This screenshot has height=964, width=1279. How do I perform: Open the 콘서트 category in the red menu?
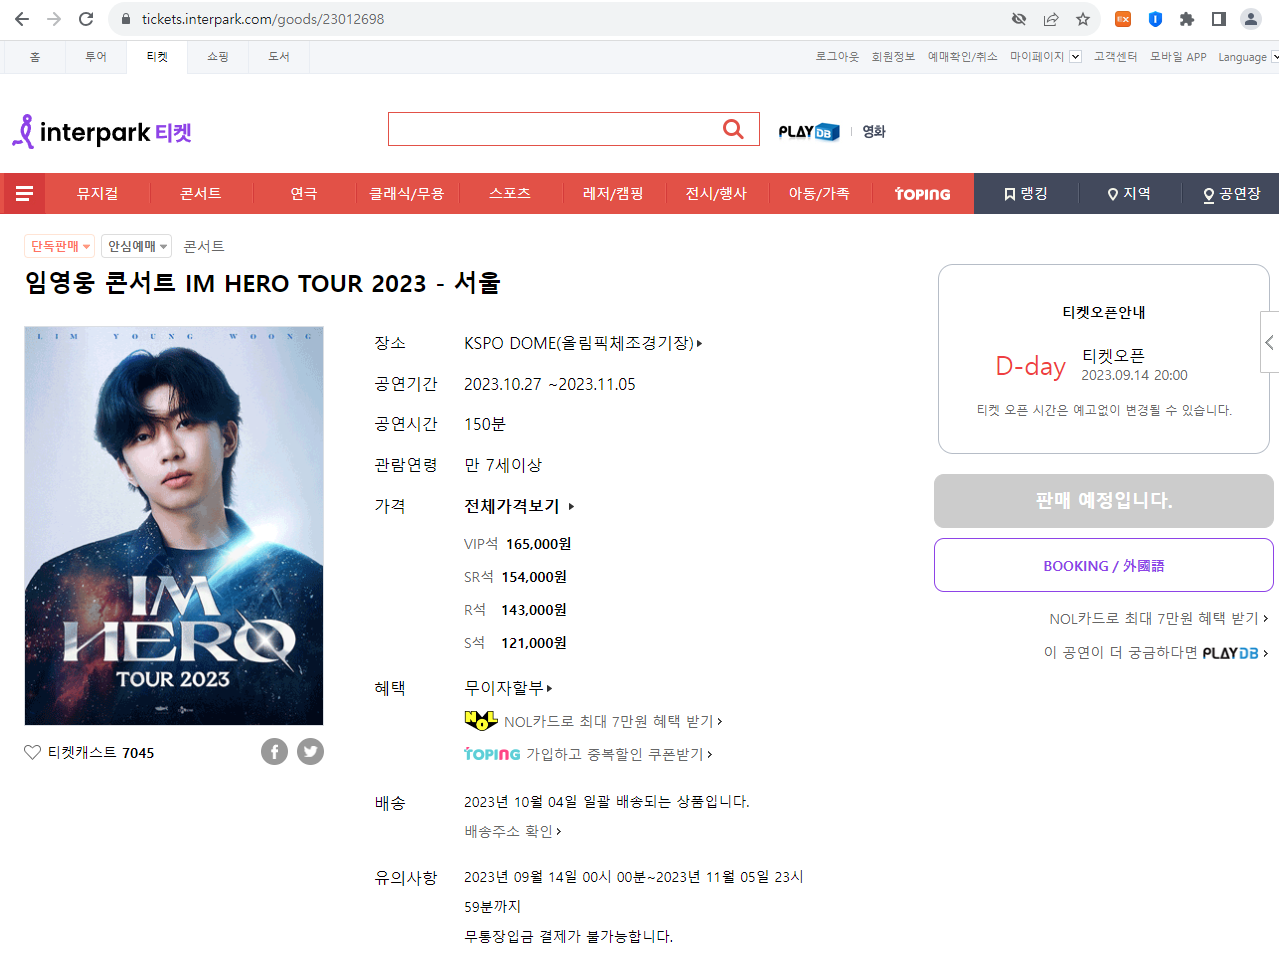pos(201,194)
